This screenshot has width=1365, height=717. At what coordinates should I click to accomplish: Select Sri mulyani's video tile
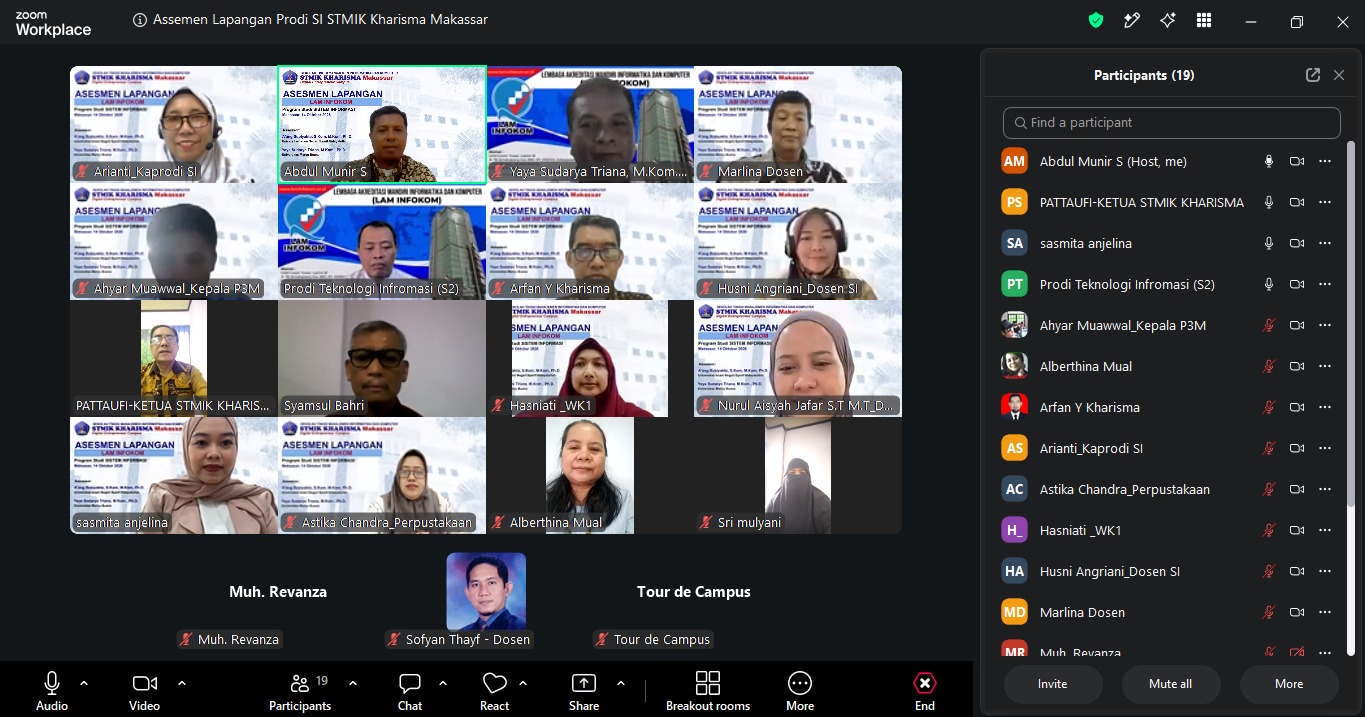798,475
